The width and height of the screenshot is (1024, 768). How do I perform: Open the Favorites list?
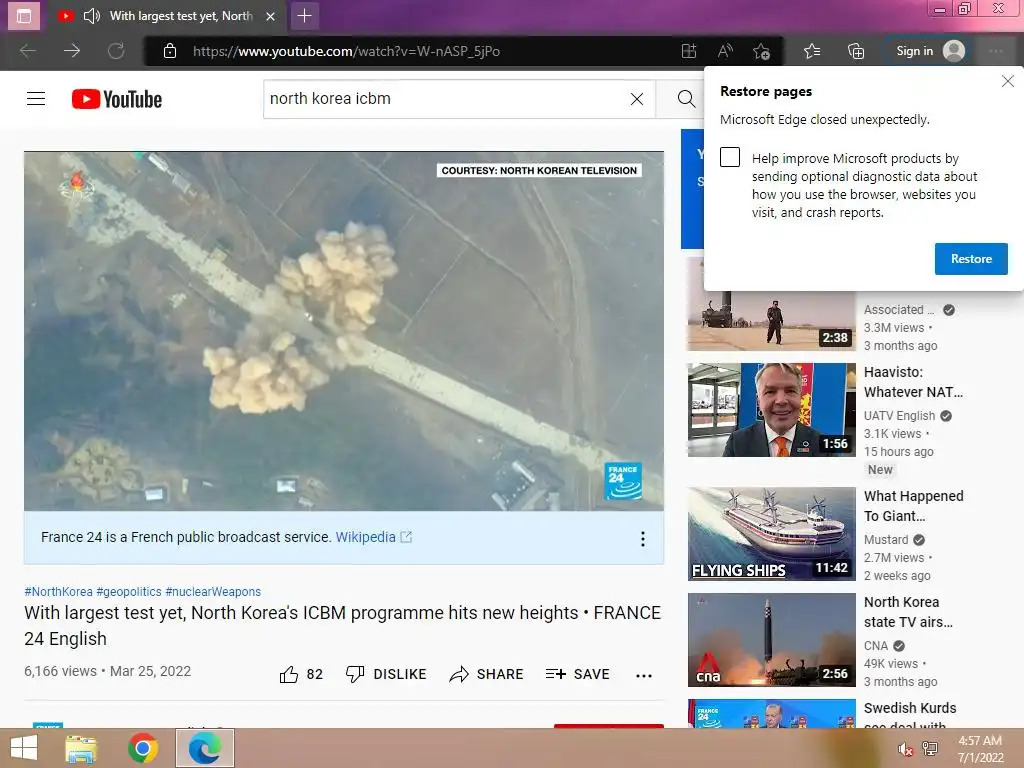(x=812, y=51)
